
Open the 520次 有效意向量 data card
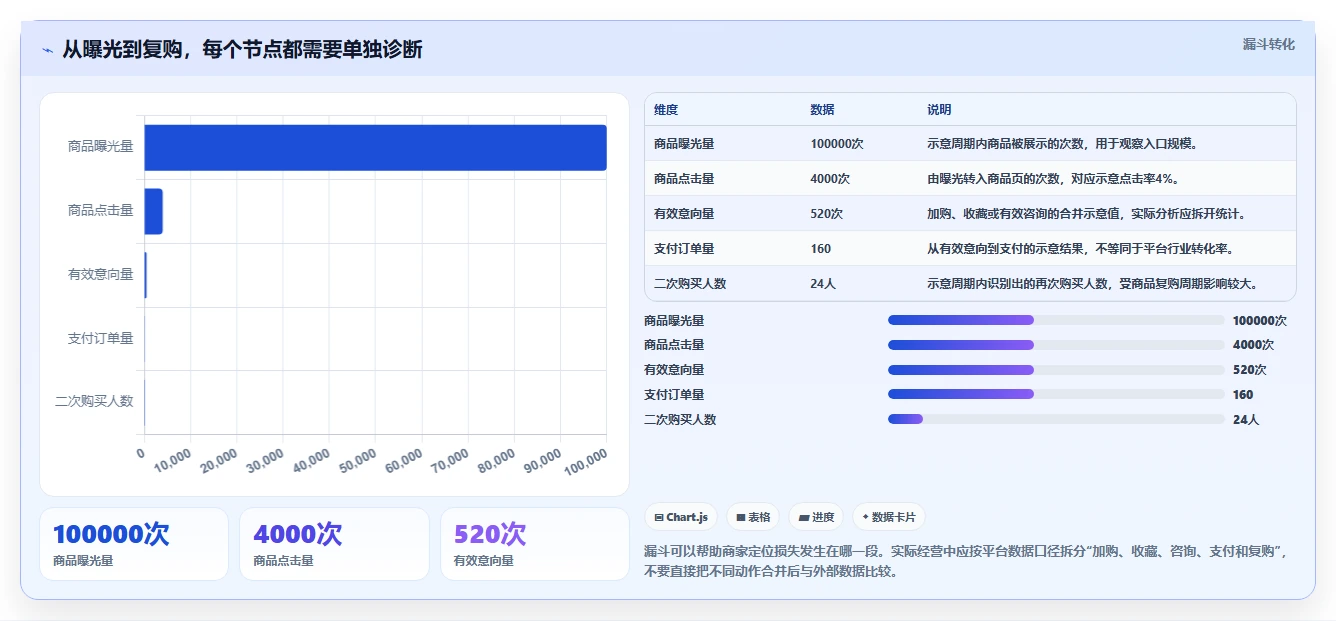click(535, 544)
